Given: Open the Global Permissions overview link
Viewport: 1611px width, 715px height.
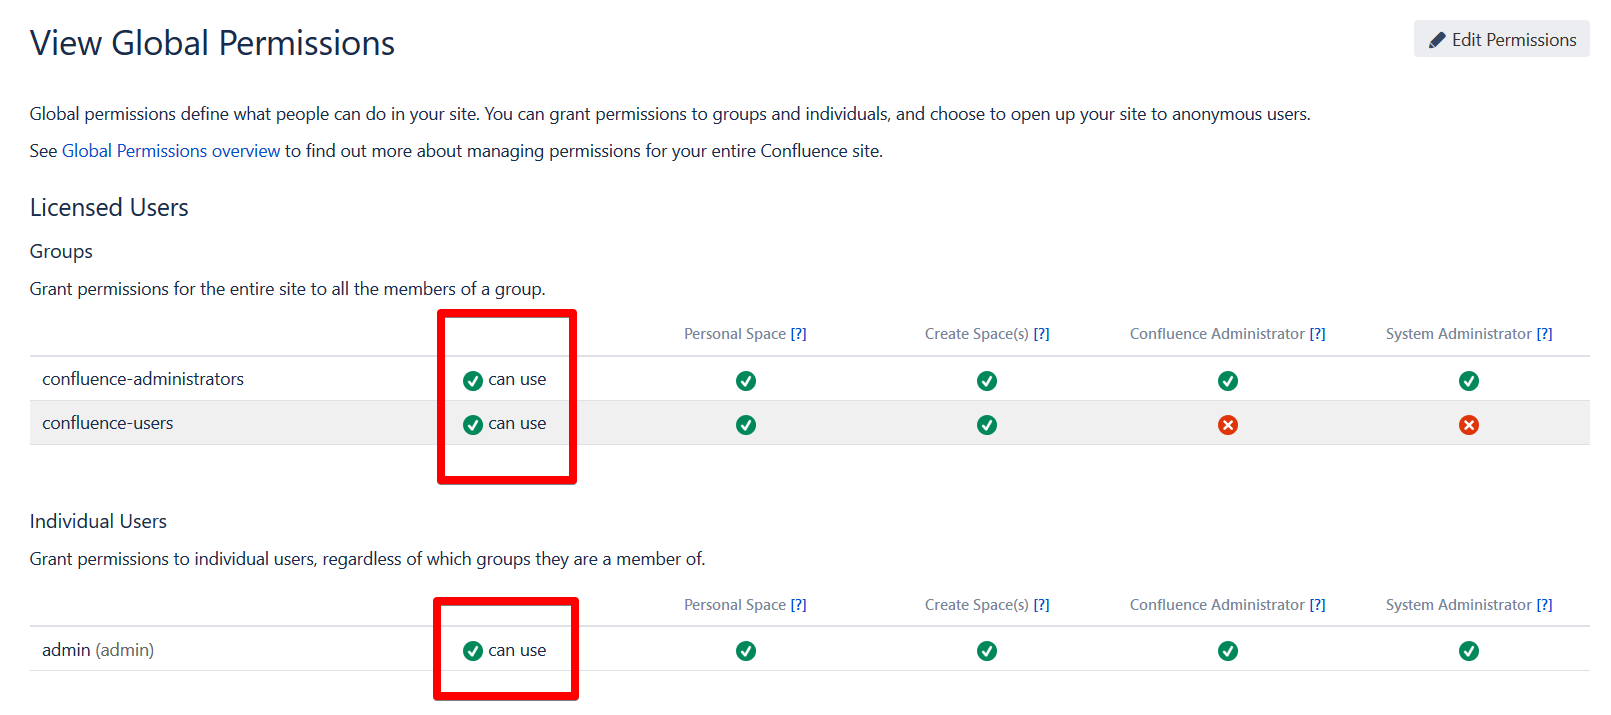Looking at the screenshot, I should pos(171,151).
